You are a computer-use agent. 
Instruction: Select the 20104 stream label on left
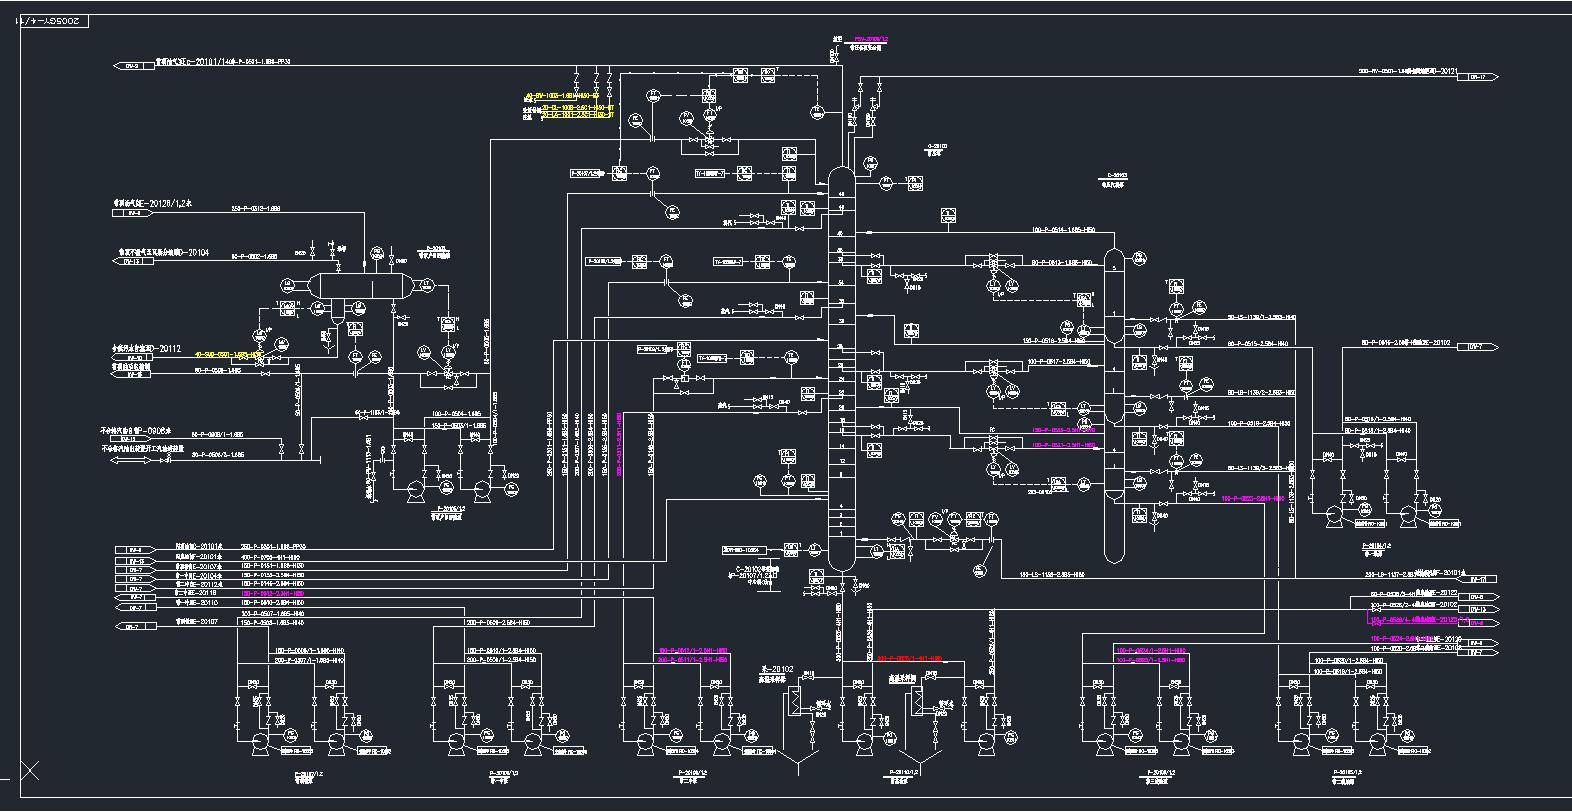165,253
